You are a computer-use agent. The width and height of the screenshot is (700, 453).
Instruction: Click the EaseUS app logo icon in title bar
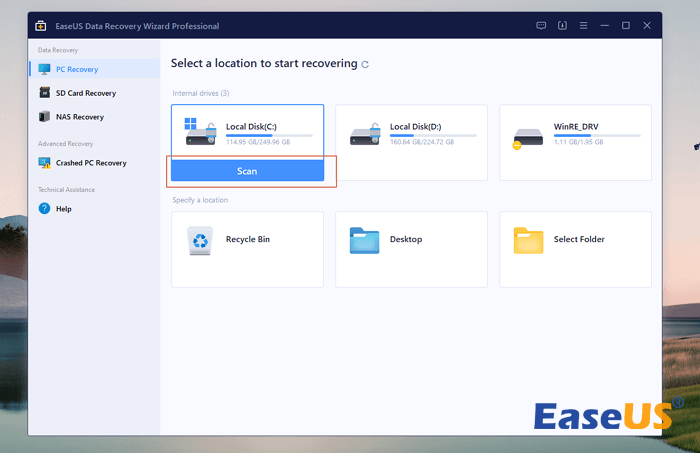(41, 26)
